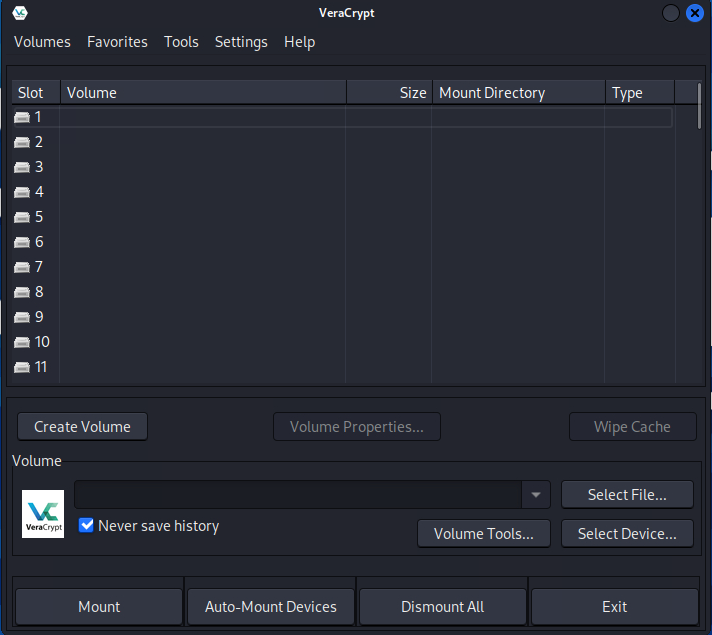Click the Wipe Cache button
This screenshot has width=712, height=635.
point(633,427)
